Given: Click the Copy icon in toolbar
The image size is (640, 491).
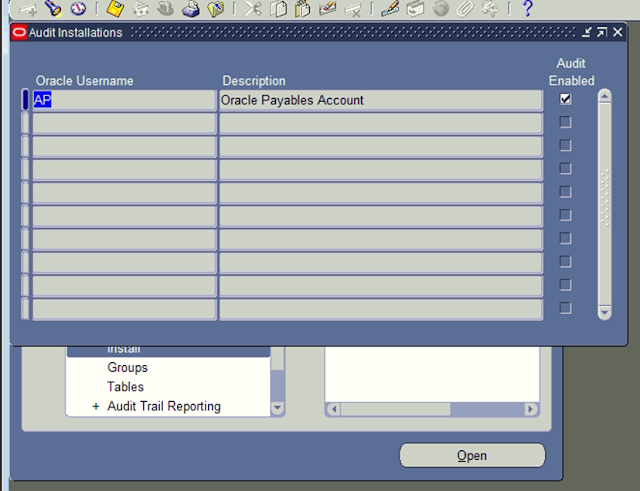Looking at the screenshot, I should point(279,9).
